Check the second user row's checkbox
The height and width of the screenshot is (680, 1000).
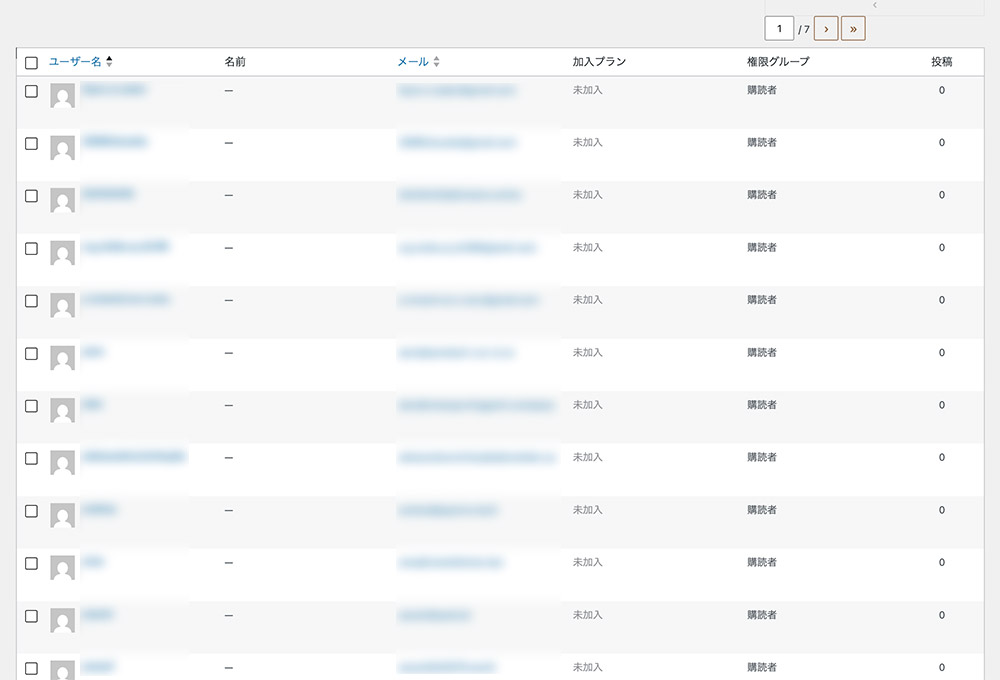(x=31, y=144)
